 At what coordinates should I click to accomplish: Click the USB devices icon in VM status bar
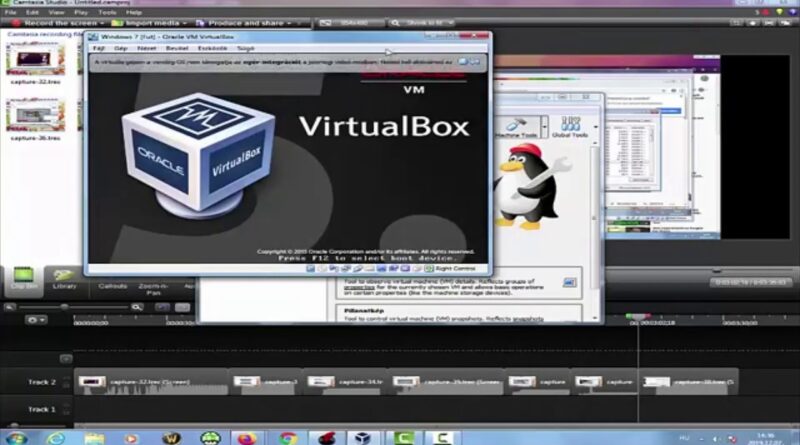(x=358, y=268)
